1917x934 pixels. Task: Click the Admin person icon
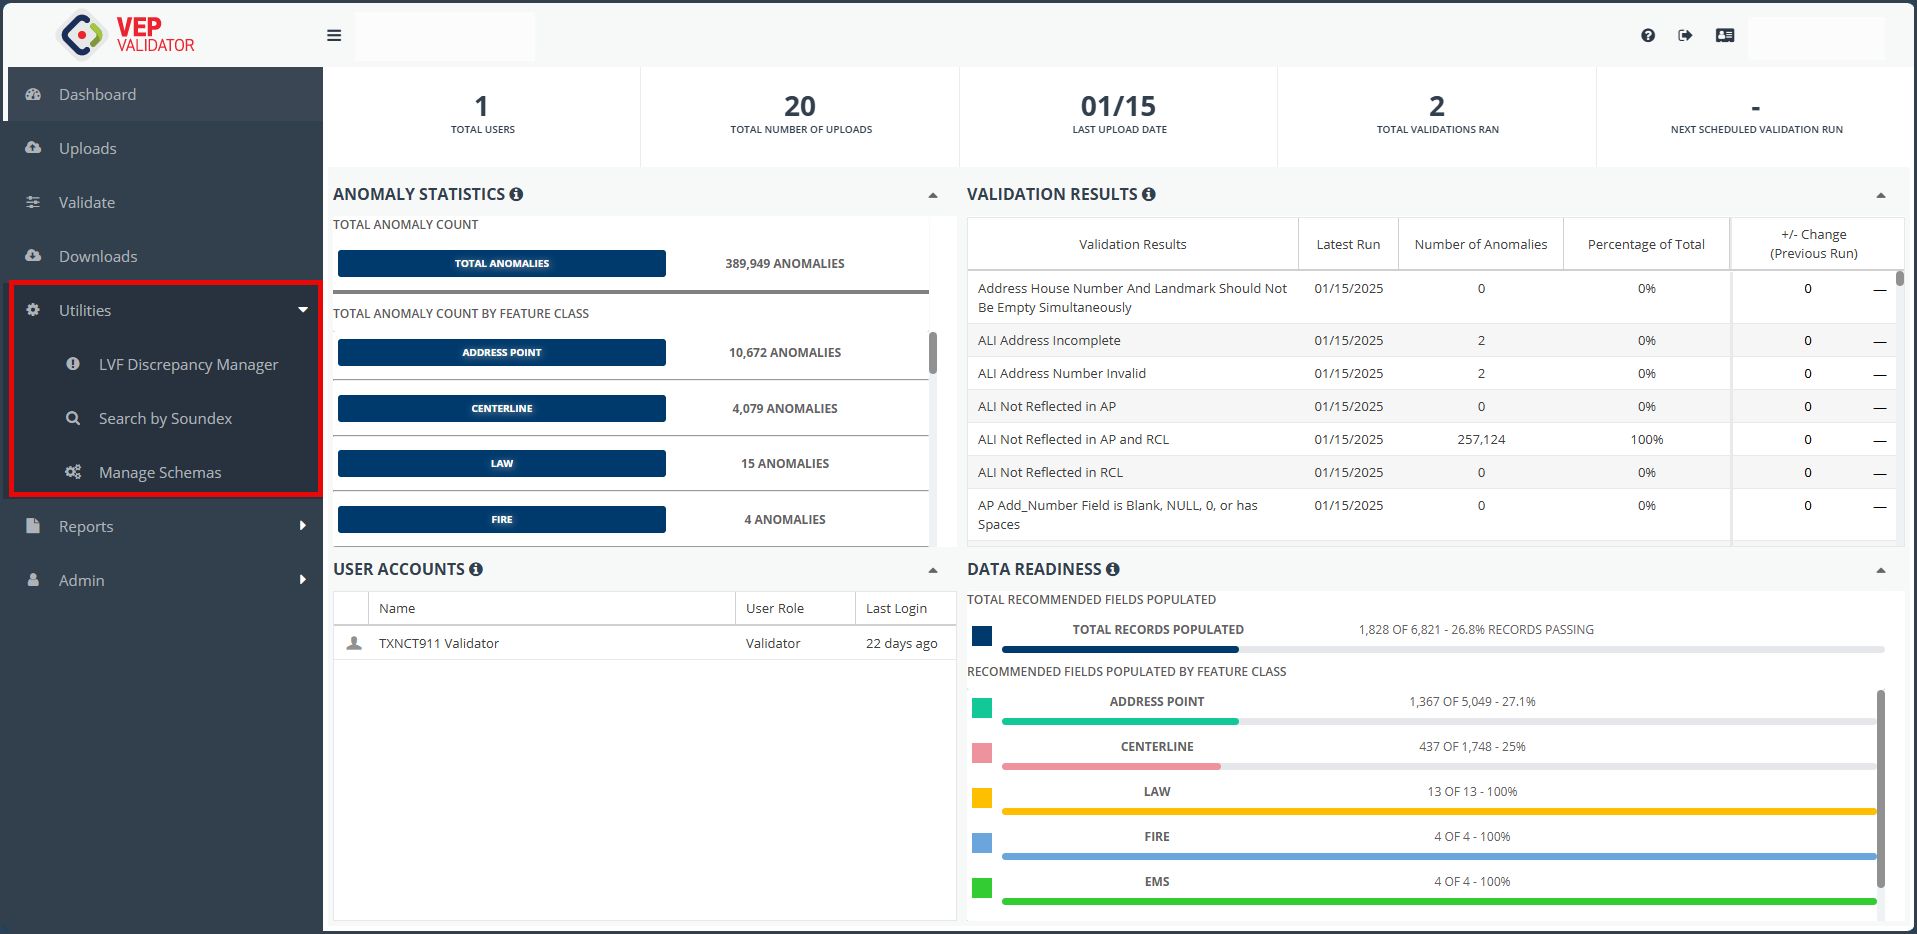33,580
